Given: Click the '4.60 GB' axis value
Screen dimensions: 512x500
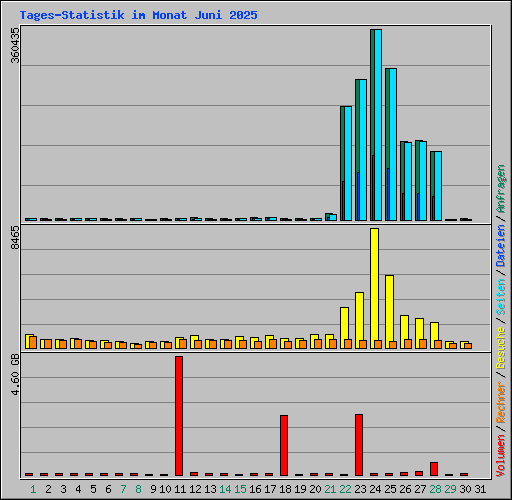Looking at the screenshot, I should pos(16,374).
